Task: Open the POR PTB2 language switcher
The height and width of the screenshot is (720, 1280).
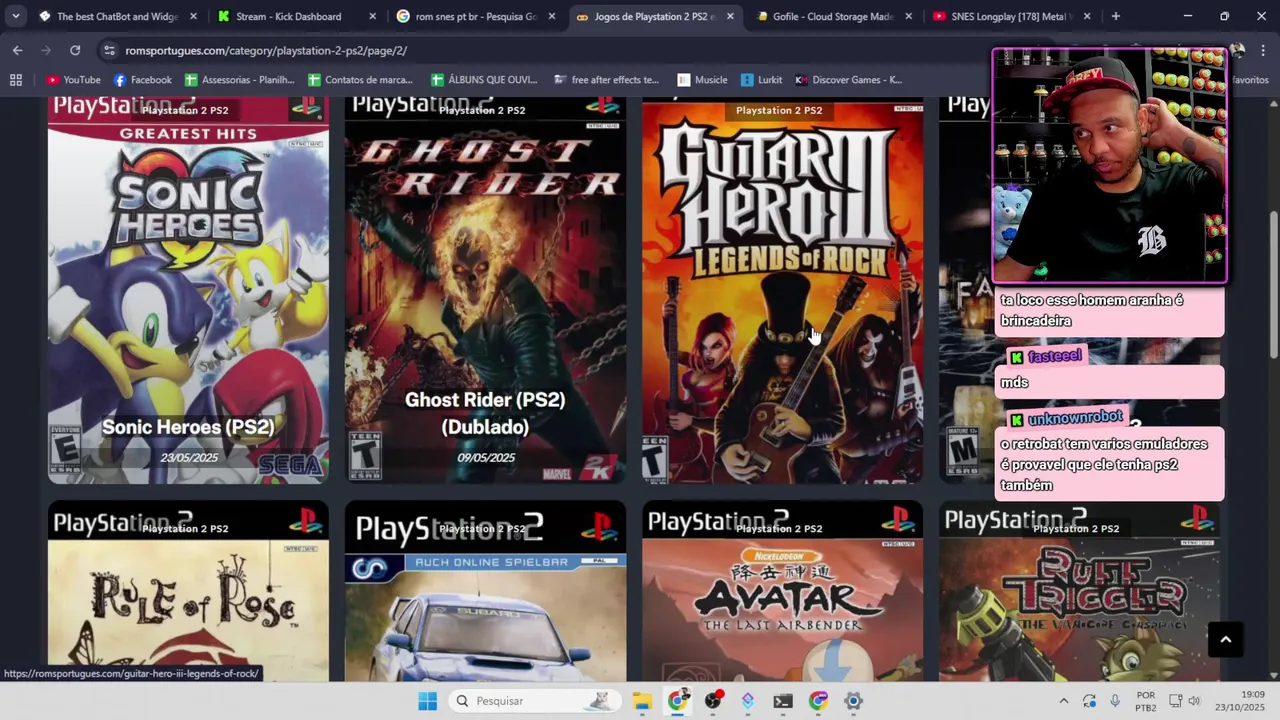Action: [1146, 701]
